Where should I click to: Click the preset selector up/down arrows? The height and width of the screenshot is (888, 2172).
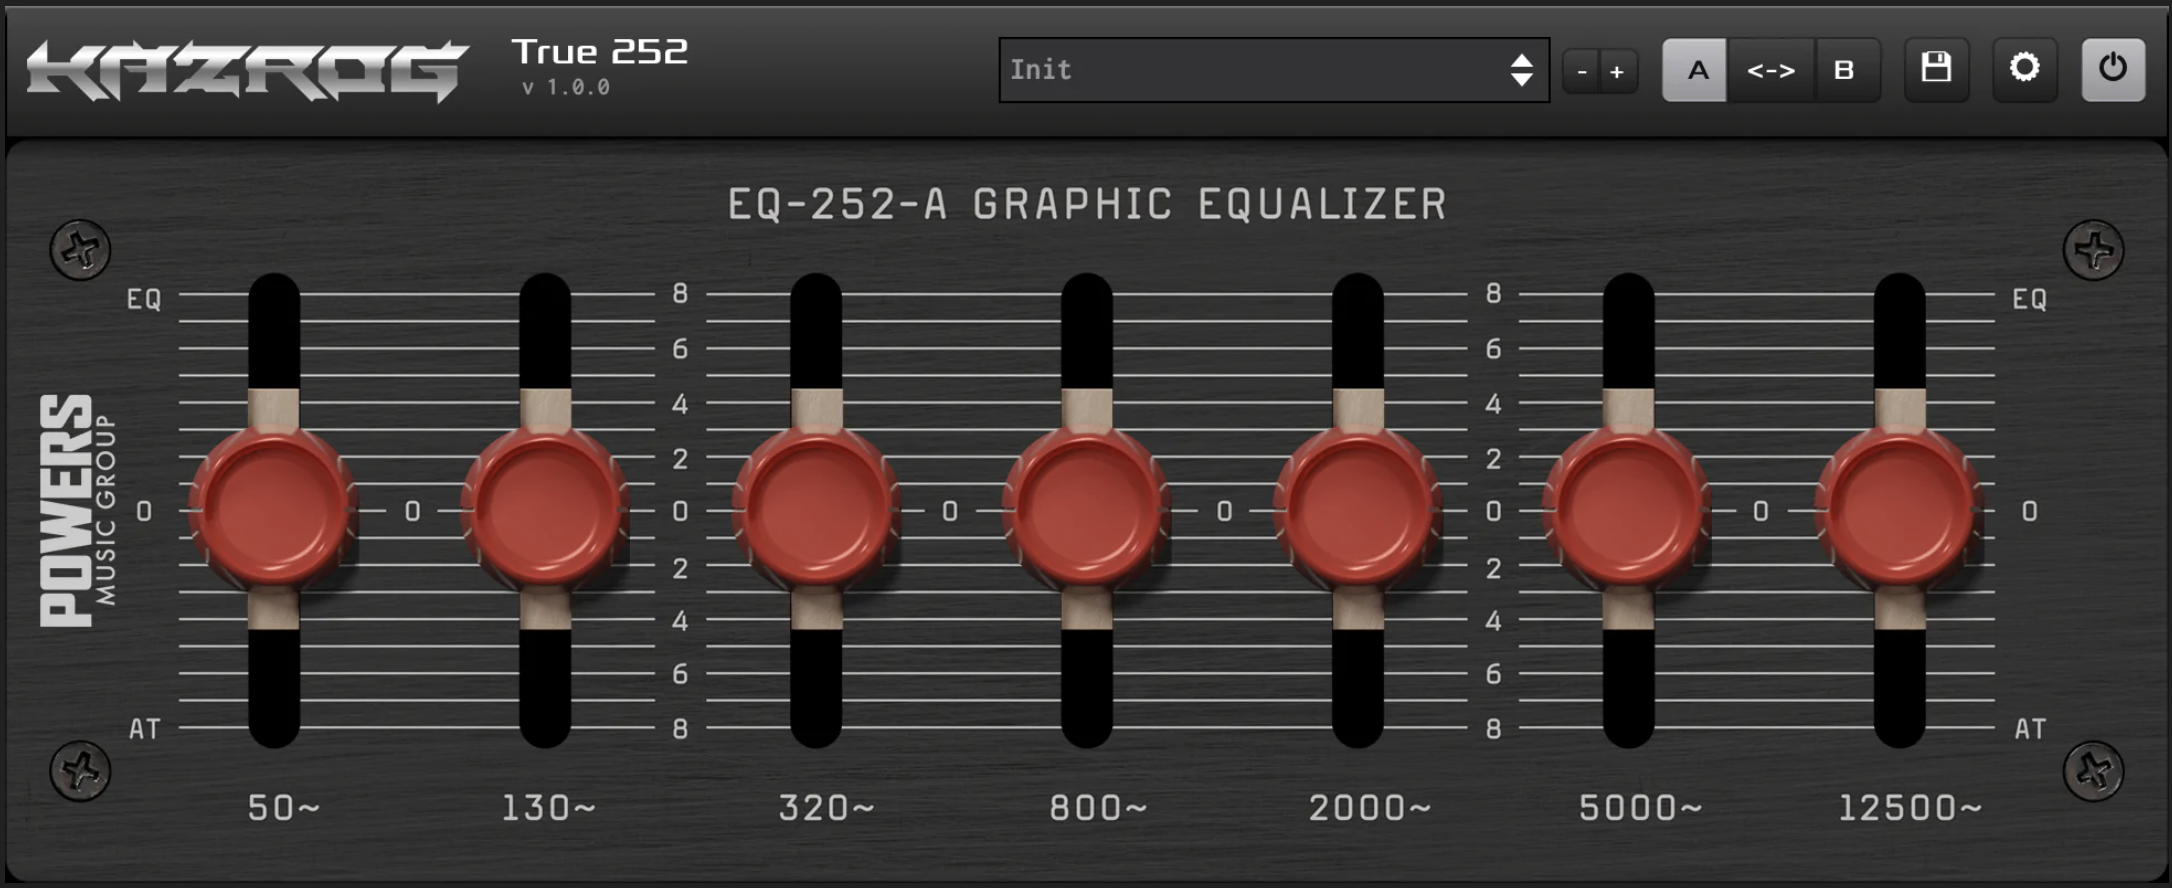[1521, 70]
